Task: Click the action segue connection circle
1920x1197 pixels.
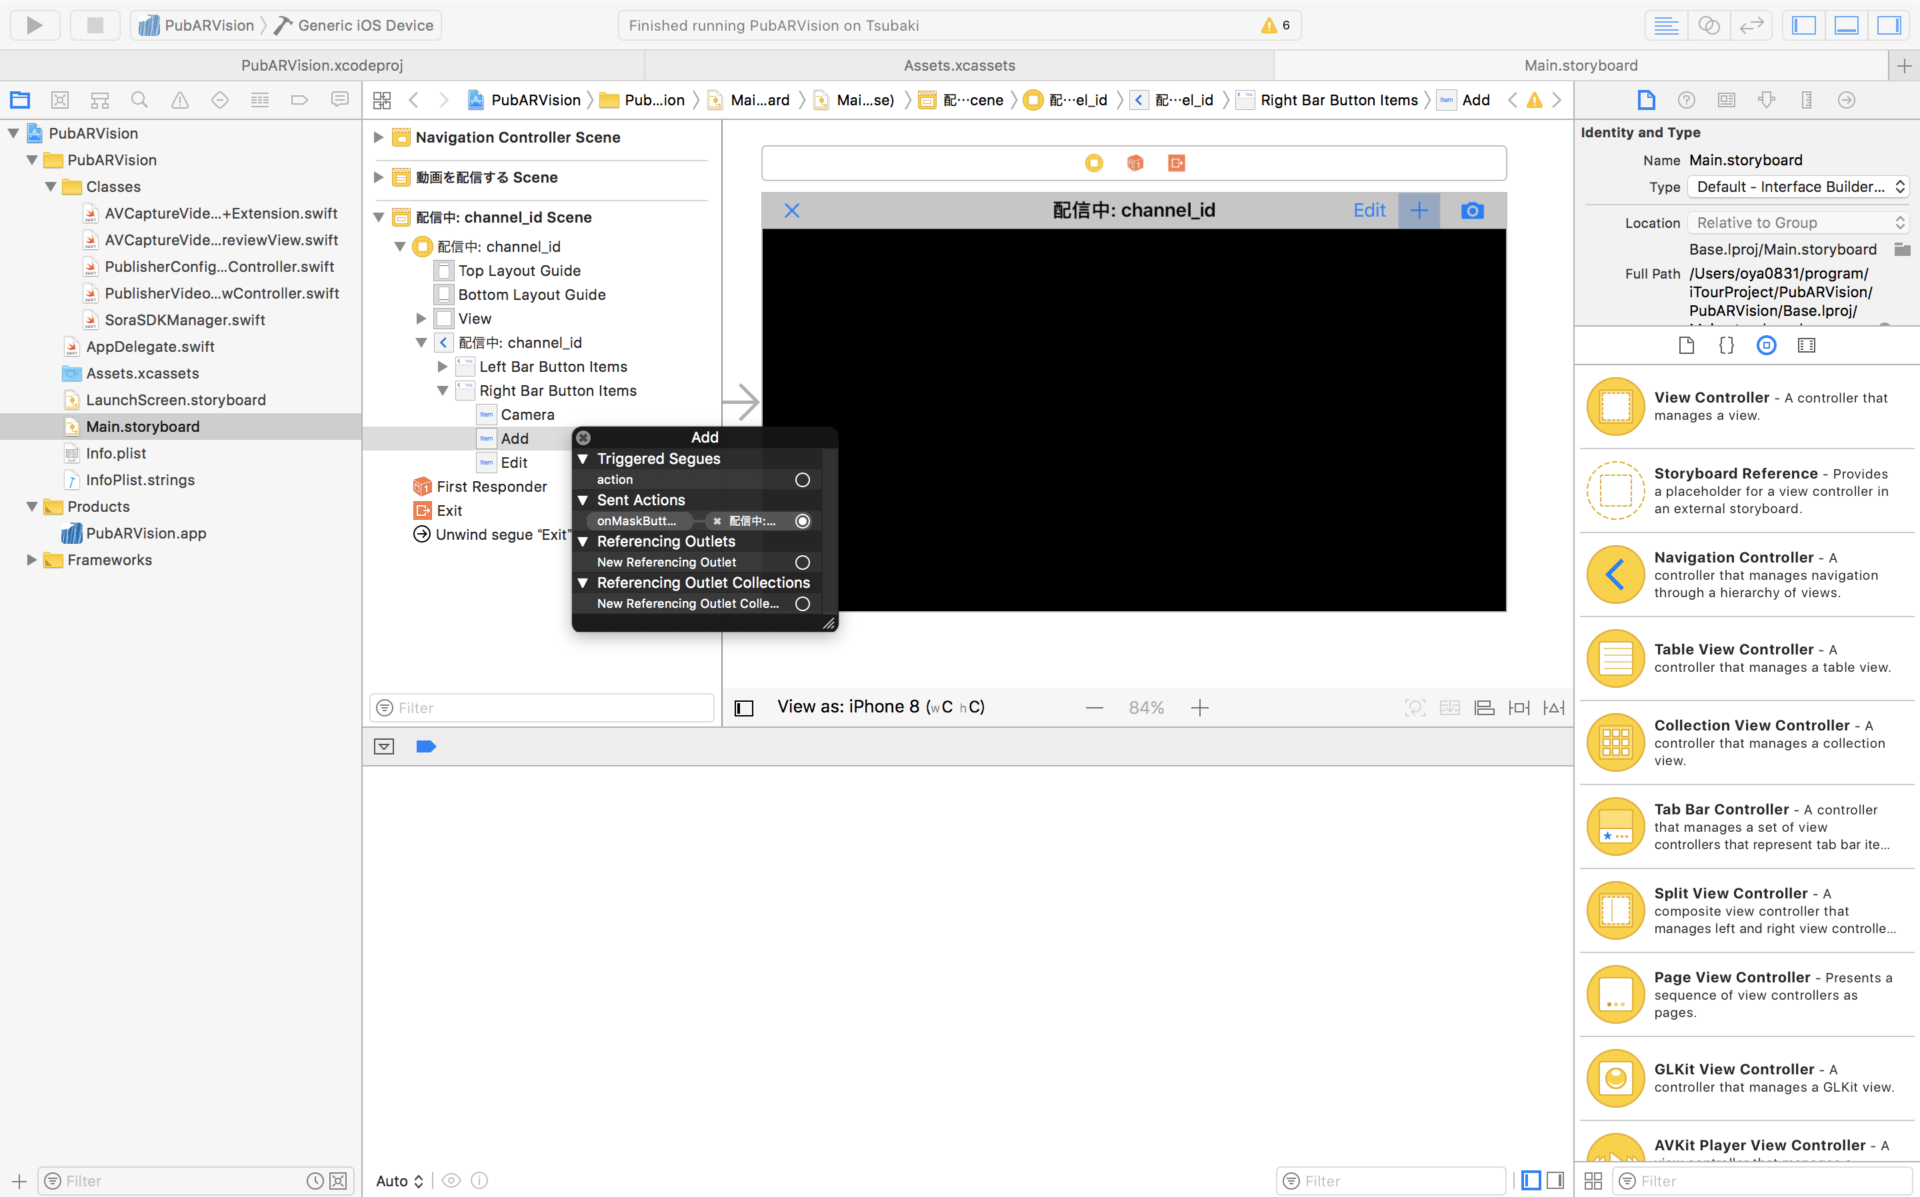Action: 802,480
